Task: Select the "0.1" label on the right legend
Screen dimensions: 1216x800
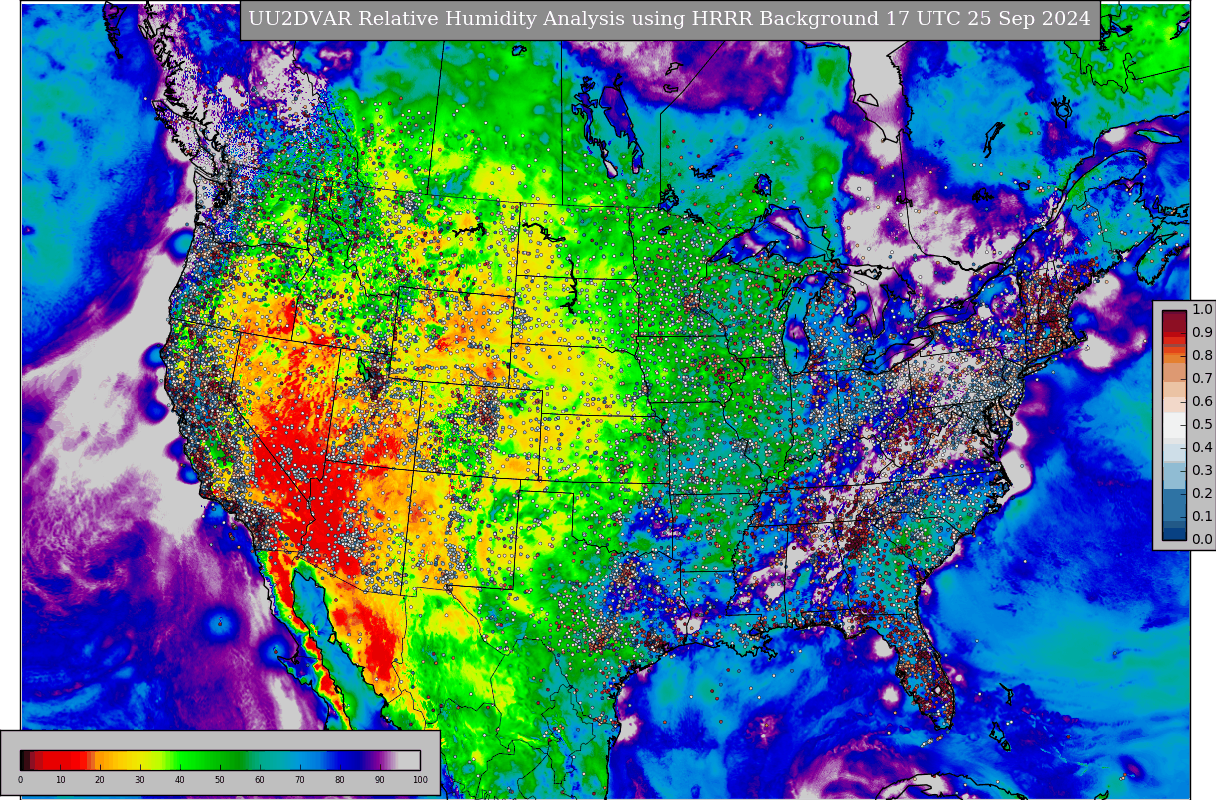Action: [x=1202, y=517]
